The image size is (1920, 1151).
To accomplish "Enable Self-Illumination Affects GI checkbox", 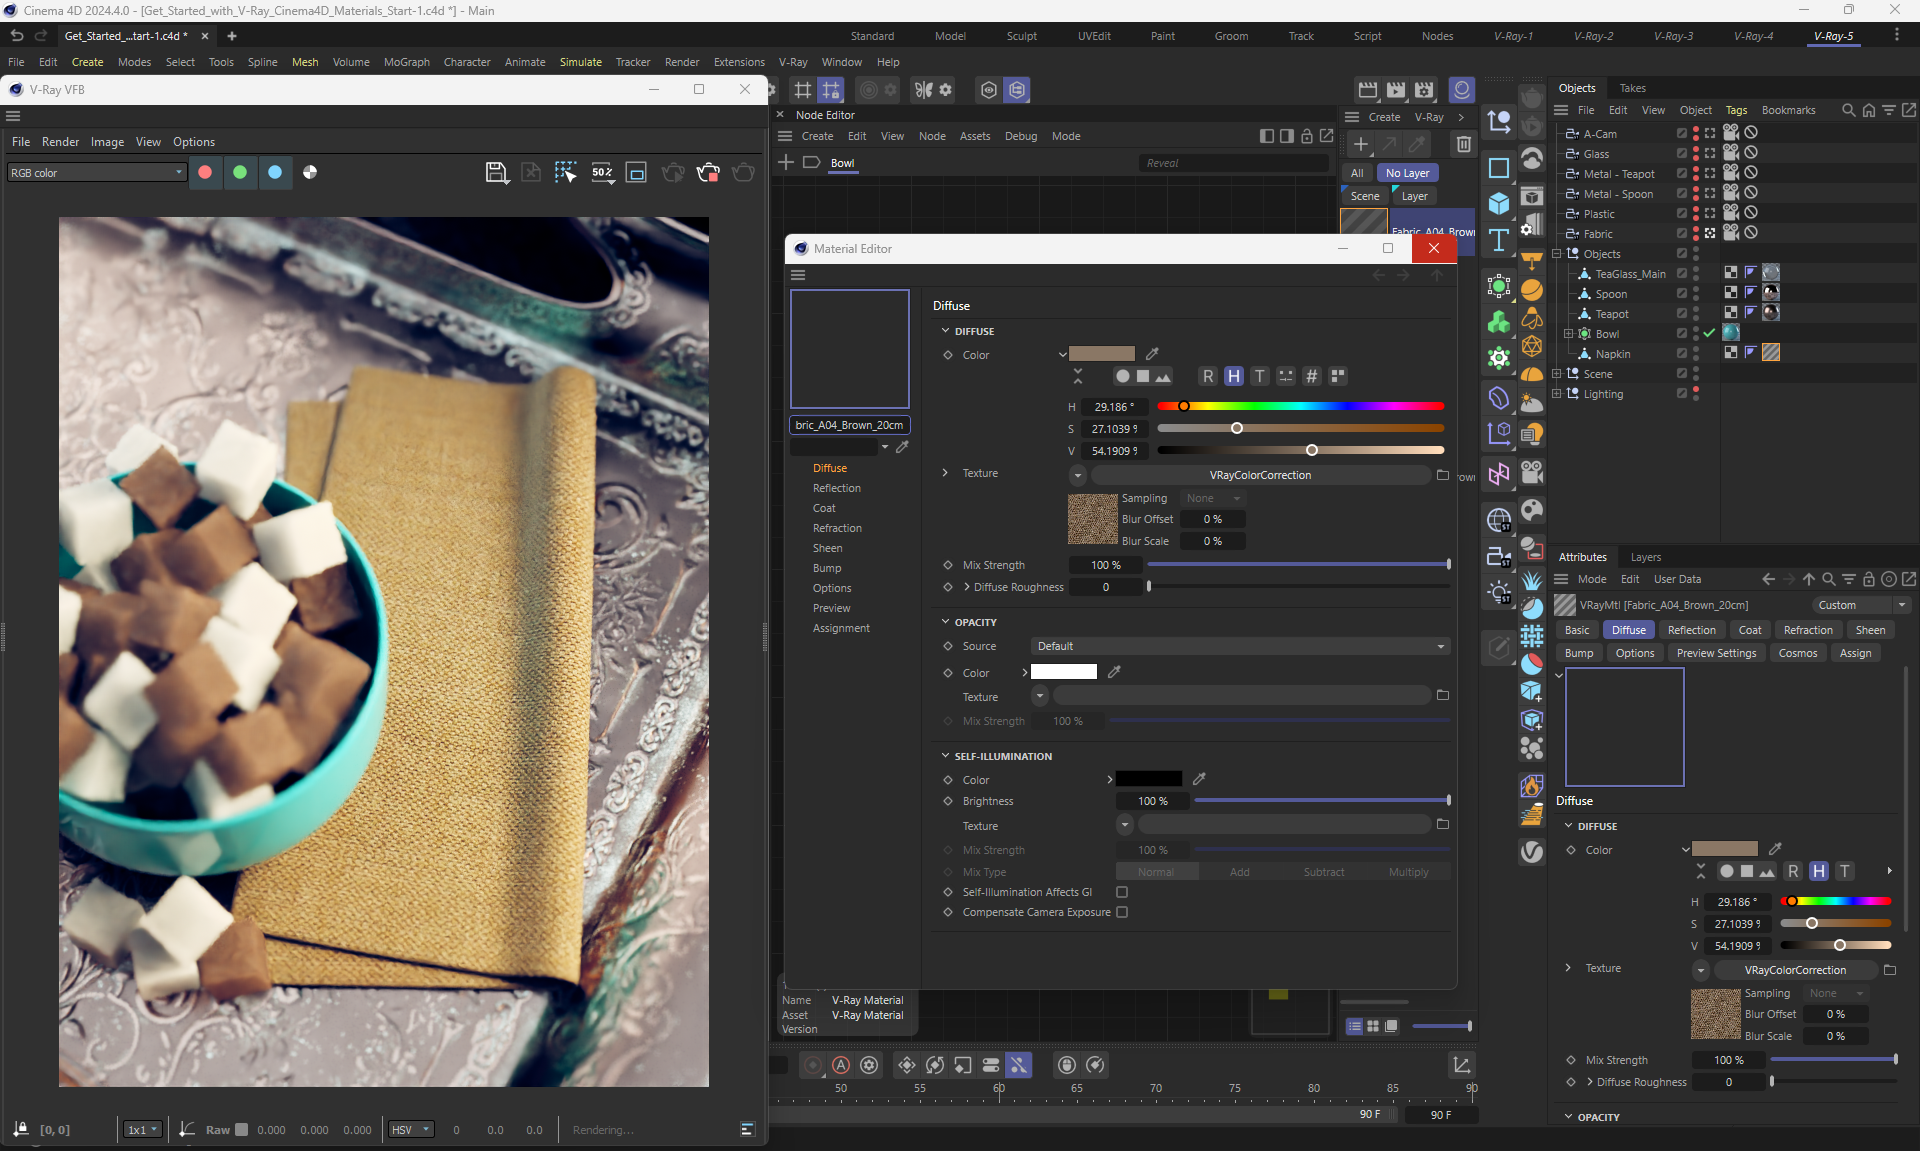I will 1122,892.
